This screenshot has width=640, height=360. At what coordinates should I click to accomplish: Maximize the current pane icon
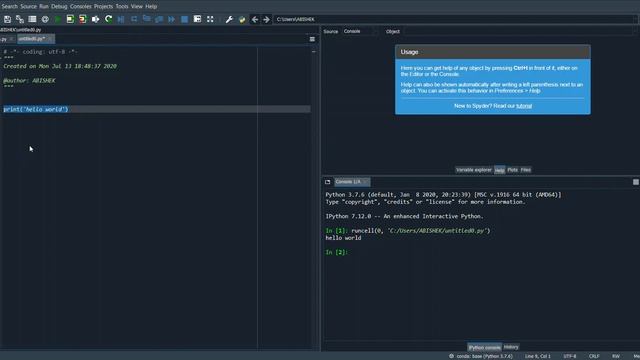pyautogui.click(x=197, y=19)
